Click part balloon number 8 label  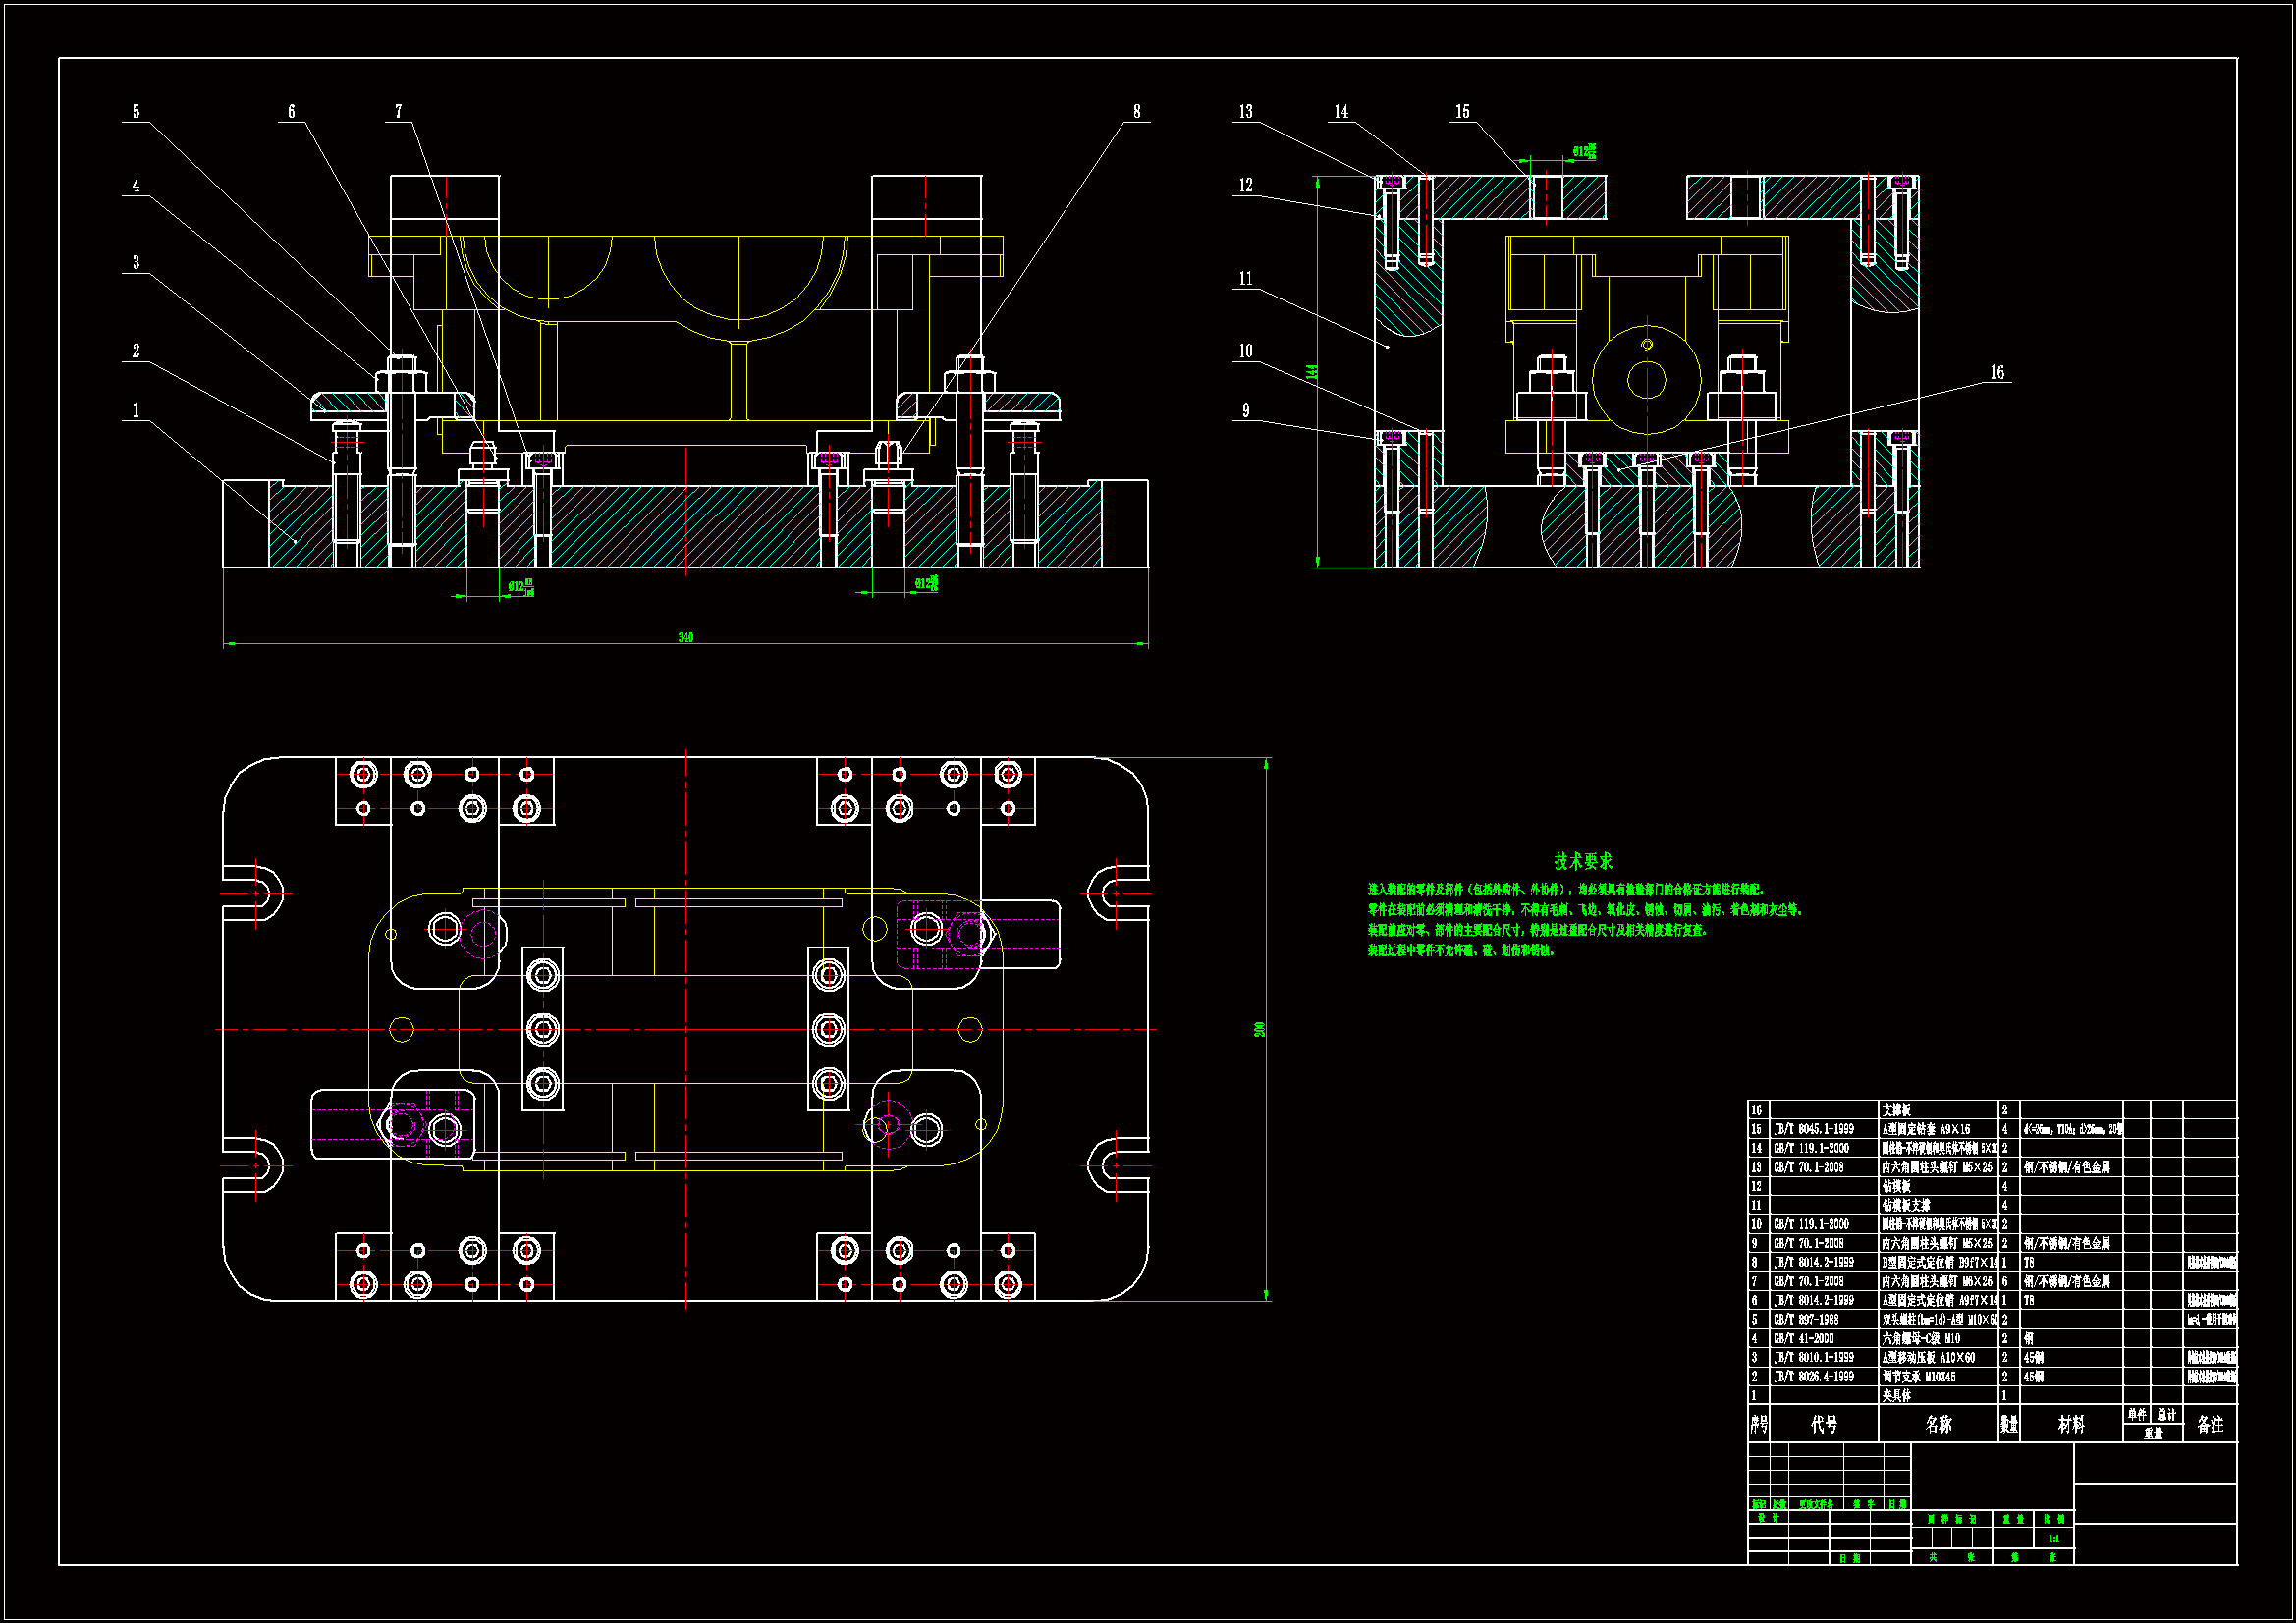pyautogui.click(x=1136, y=112)
